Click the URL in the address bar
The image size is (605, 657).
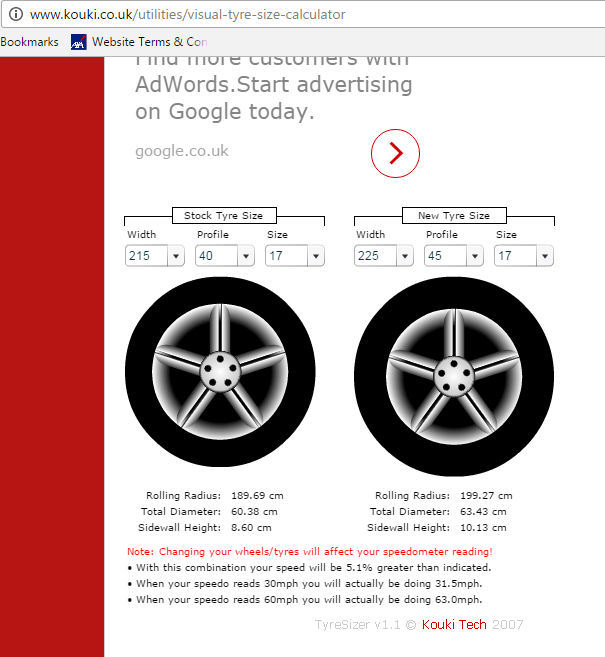pos(188,15)
